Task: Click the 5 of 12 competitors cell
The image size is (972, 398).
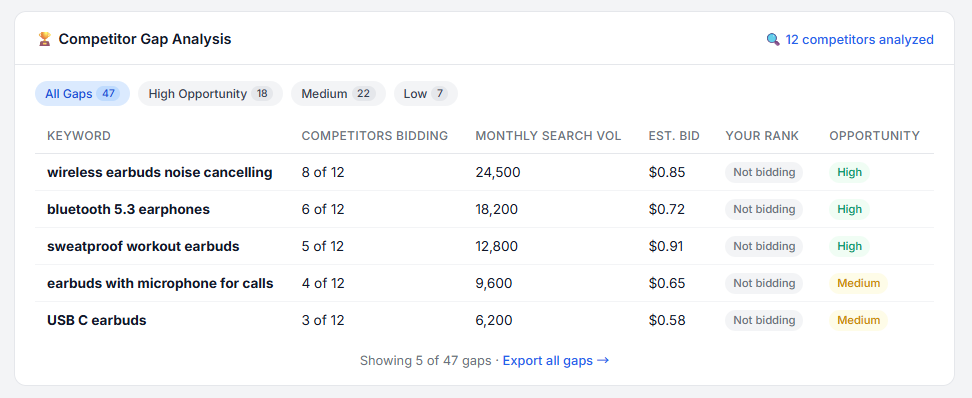Action: coord(322,246)
